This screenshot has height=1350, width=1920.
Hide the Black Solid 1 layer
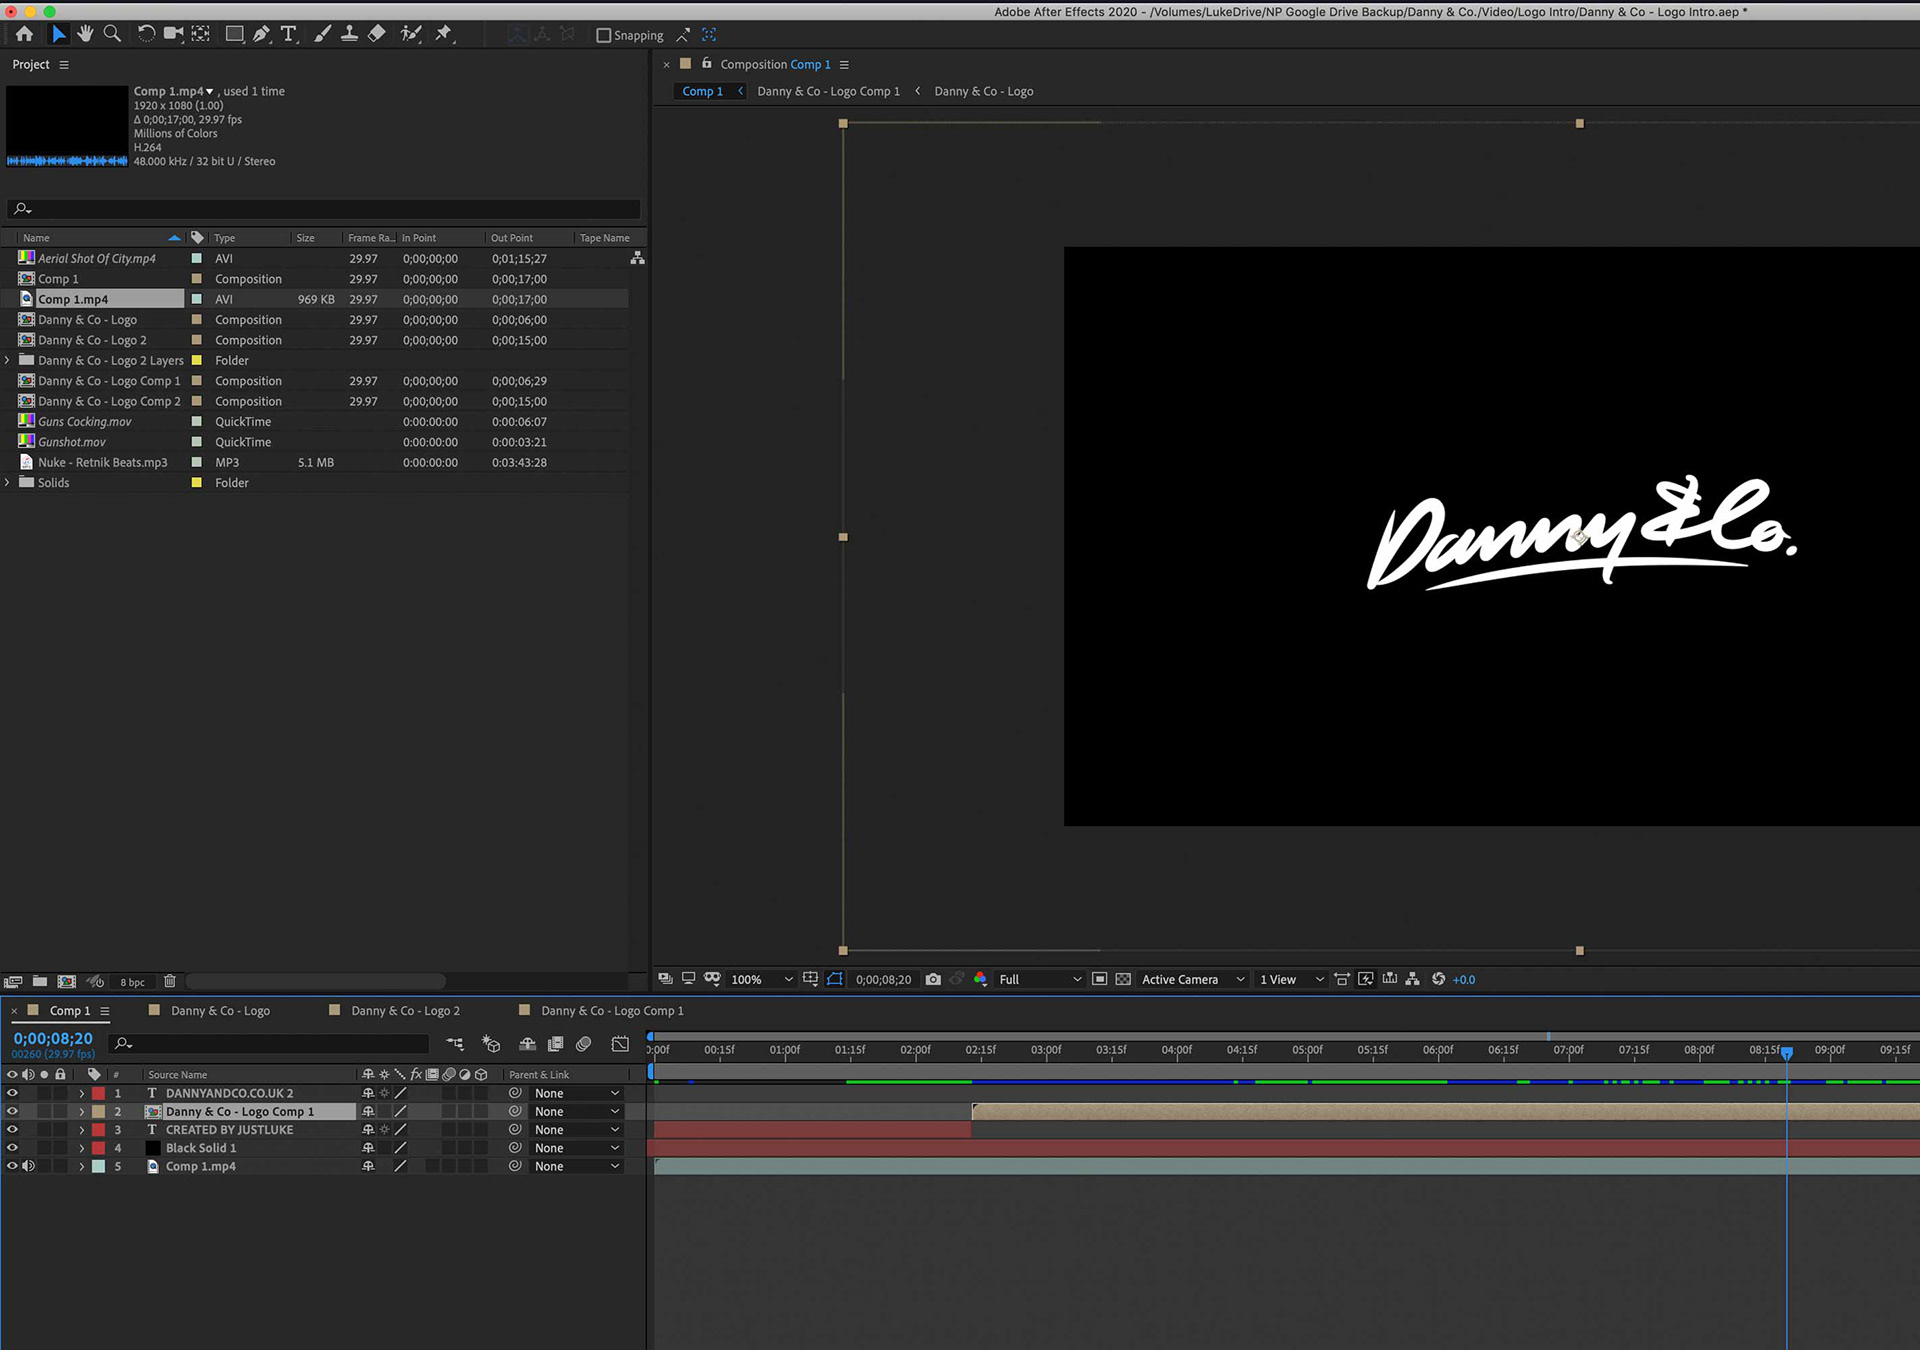click(x=12, y=1147)
